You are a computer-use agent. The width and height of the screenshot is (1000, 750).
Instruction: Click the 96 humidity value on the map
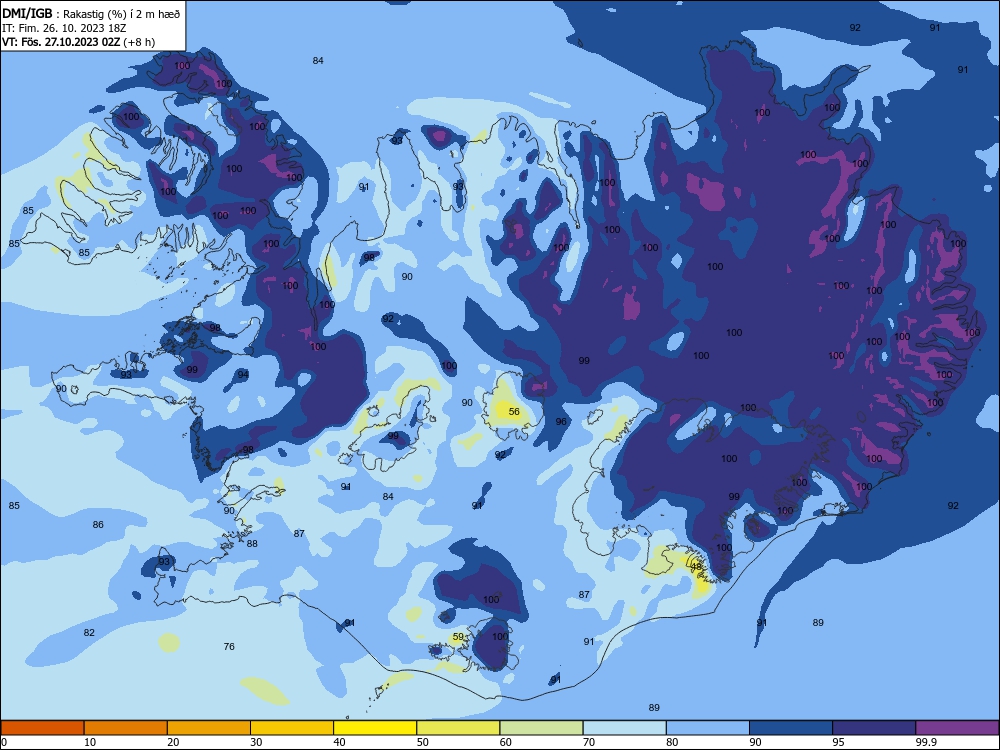tap(561, 422)
